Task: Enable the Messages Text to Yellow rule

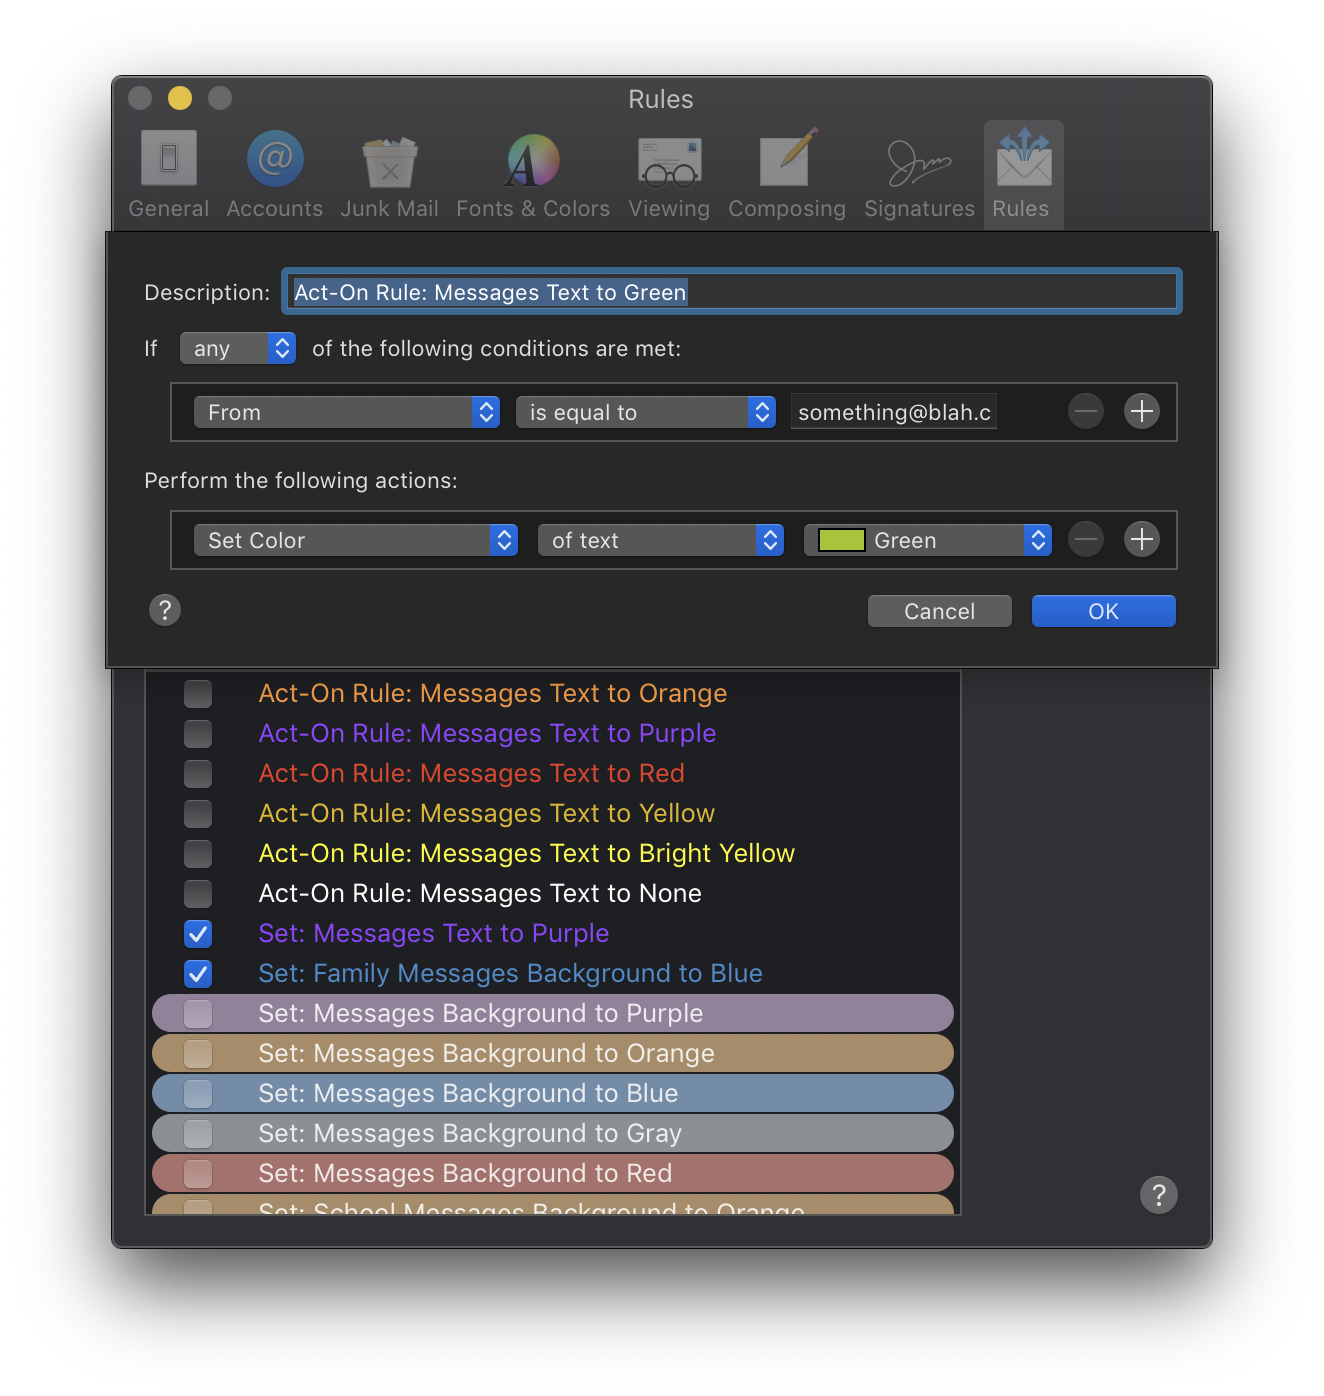Action: pos(198,813)
